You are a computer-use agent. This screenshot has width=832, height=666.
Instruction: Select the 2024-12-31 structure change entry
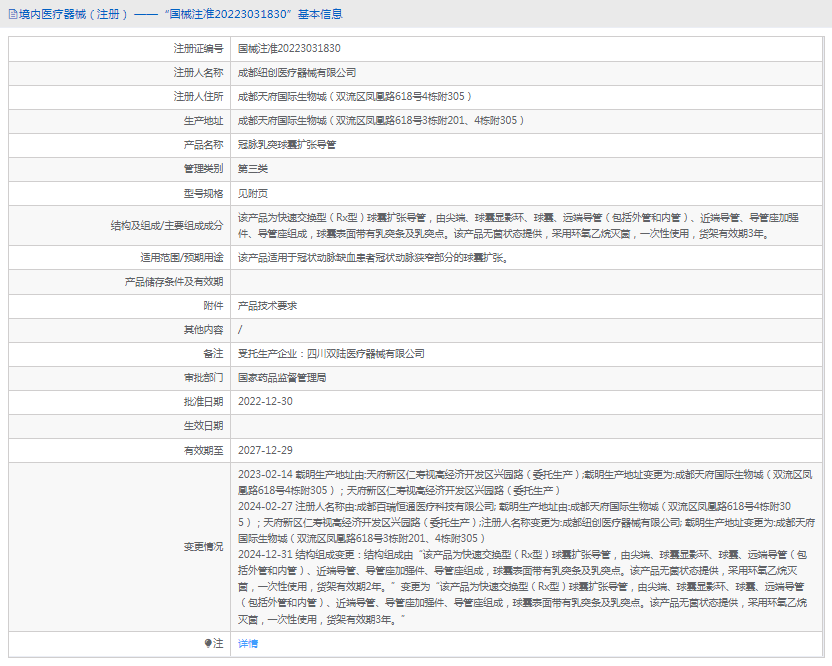pyautogui.click(x=523, y=587)
